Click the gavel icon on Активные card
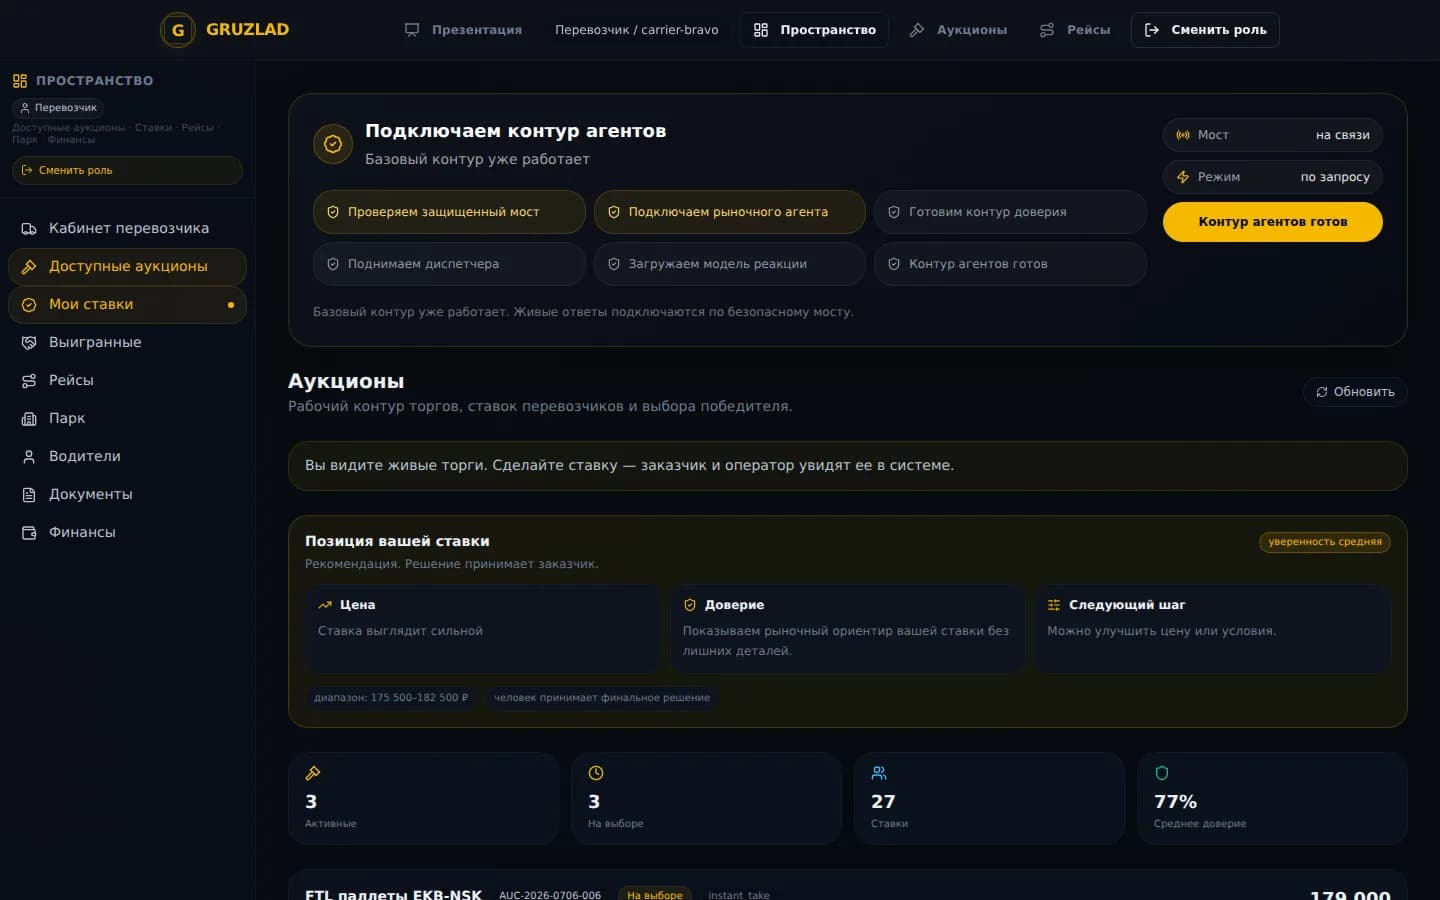Image resolution: width=1440 pixels, height=900 pixels. coord(313,773)
